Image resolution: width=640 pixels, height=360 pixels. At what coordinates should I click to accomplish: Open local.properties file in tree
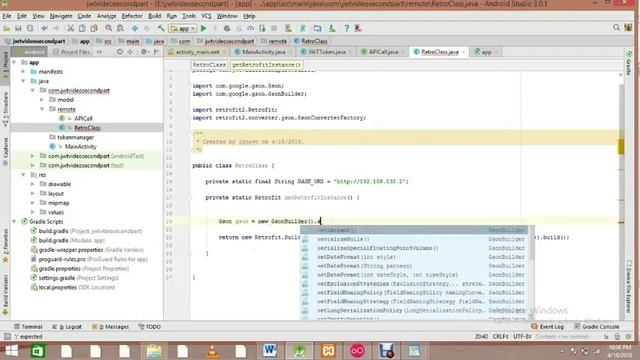point(58,287)
